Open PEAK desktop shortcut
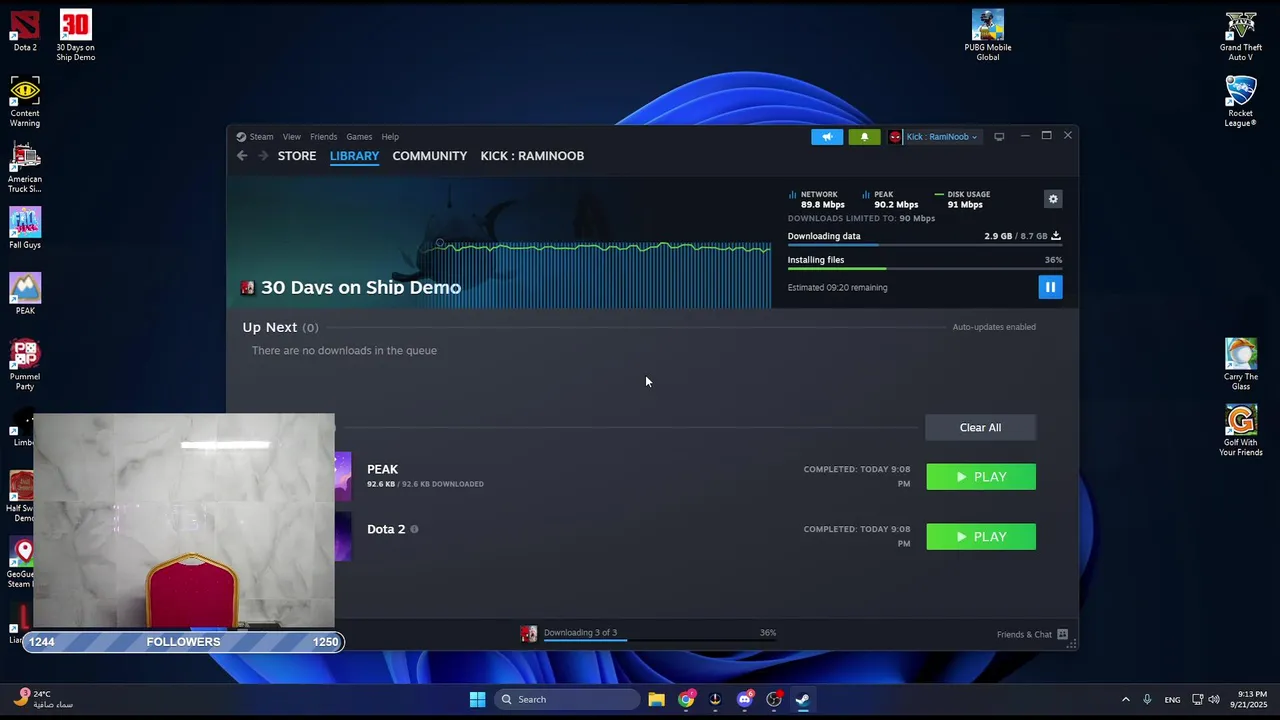This screenshot has height=720, width=1280. click(25, 294)
